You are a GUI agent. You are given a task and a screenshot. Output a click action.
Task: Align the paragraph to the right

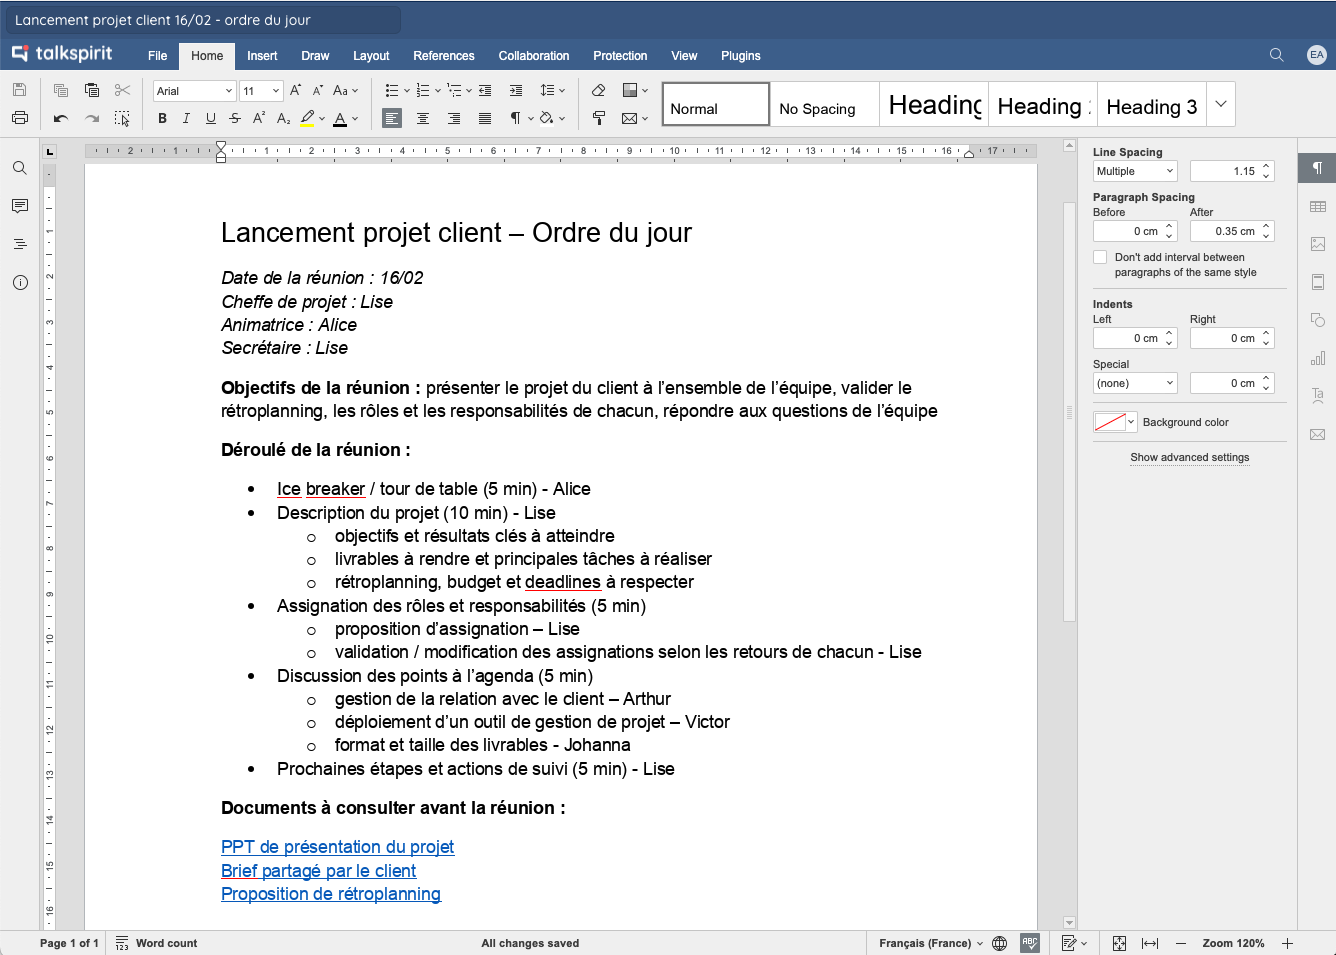454,118
